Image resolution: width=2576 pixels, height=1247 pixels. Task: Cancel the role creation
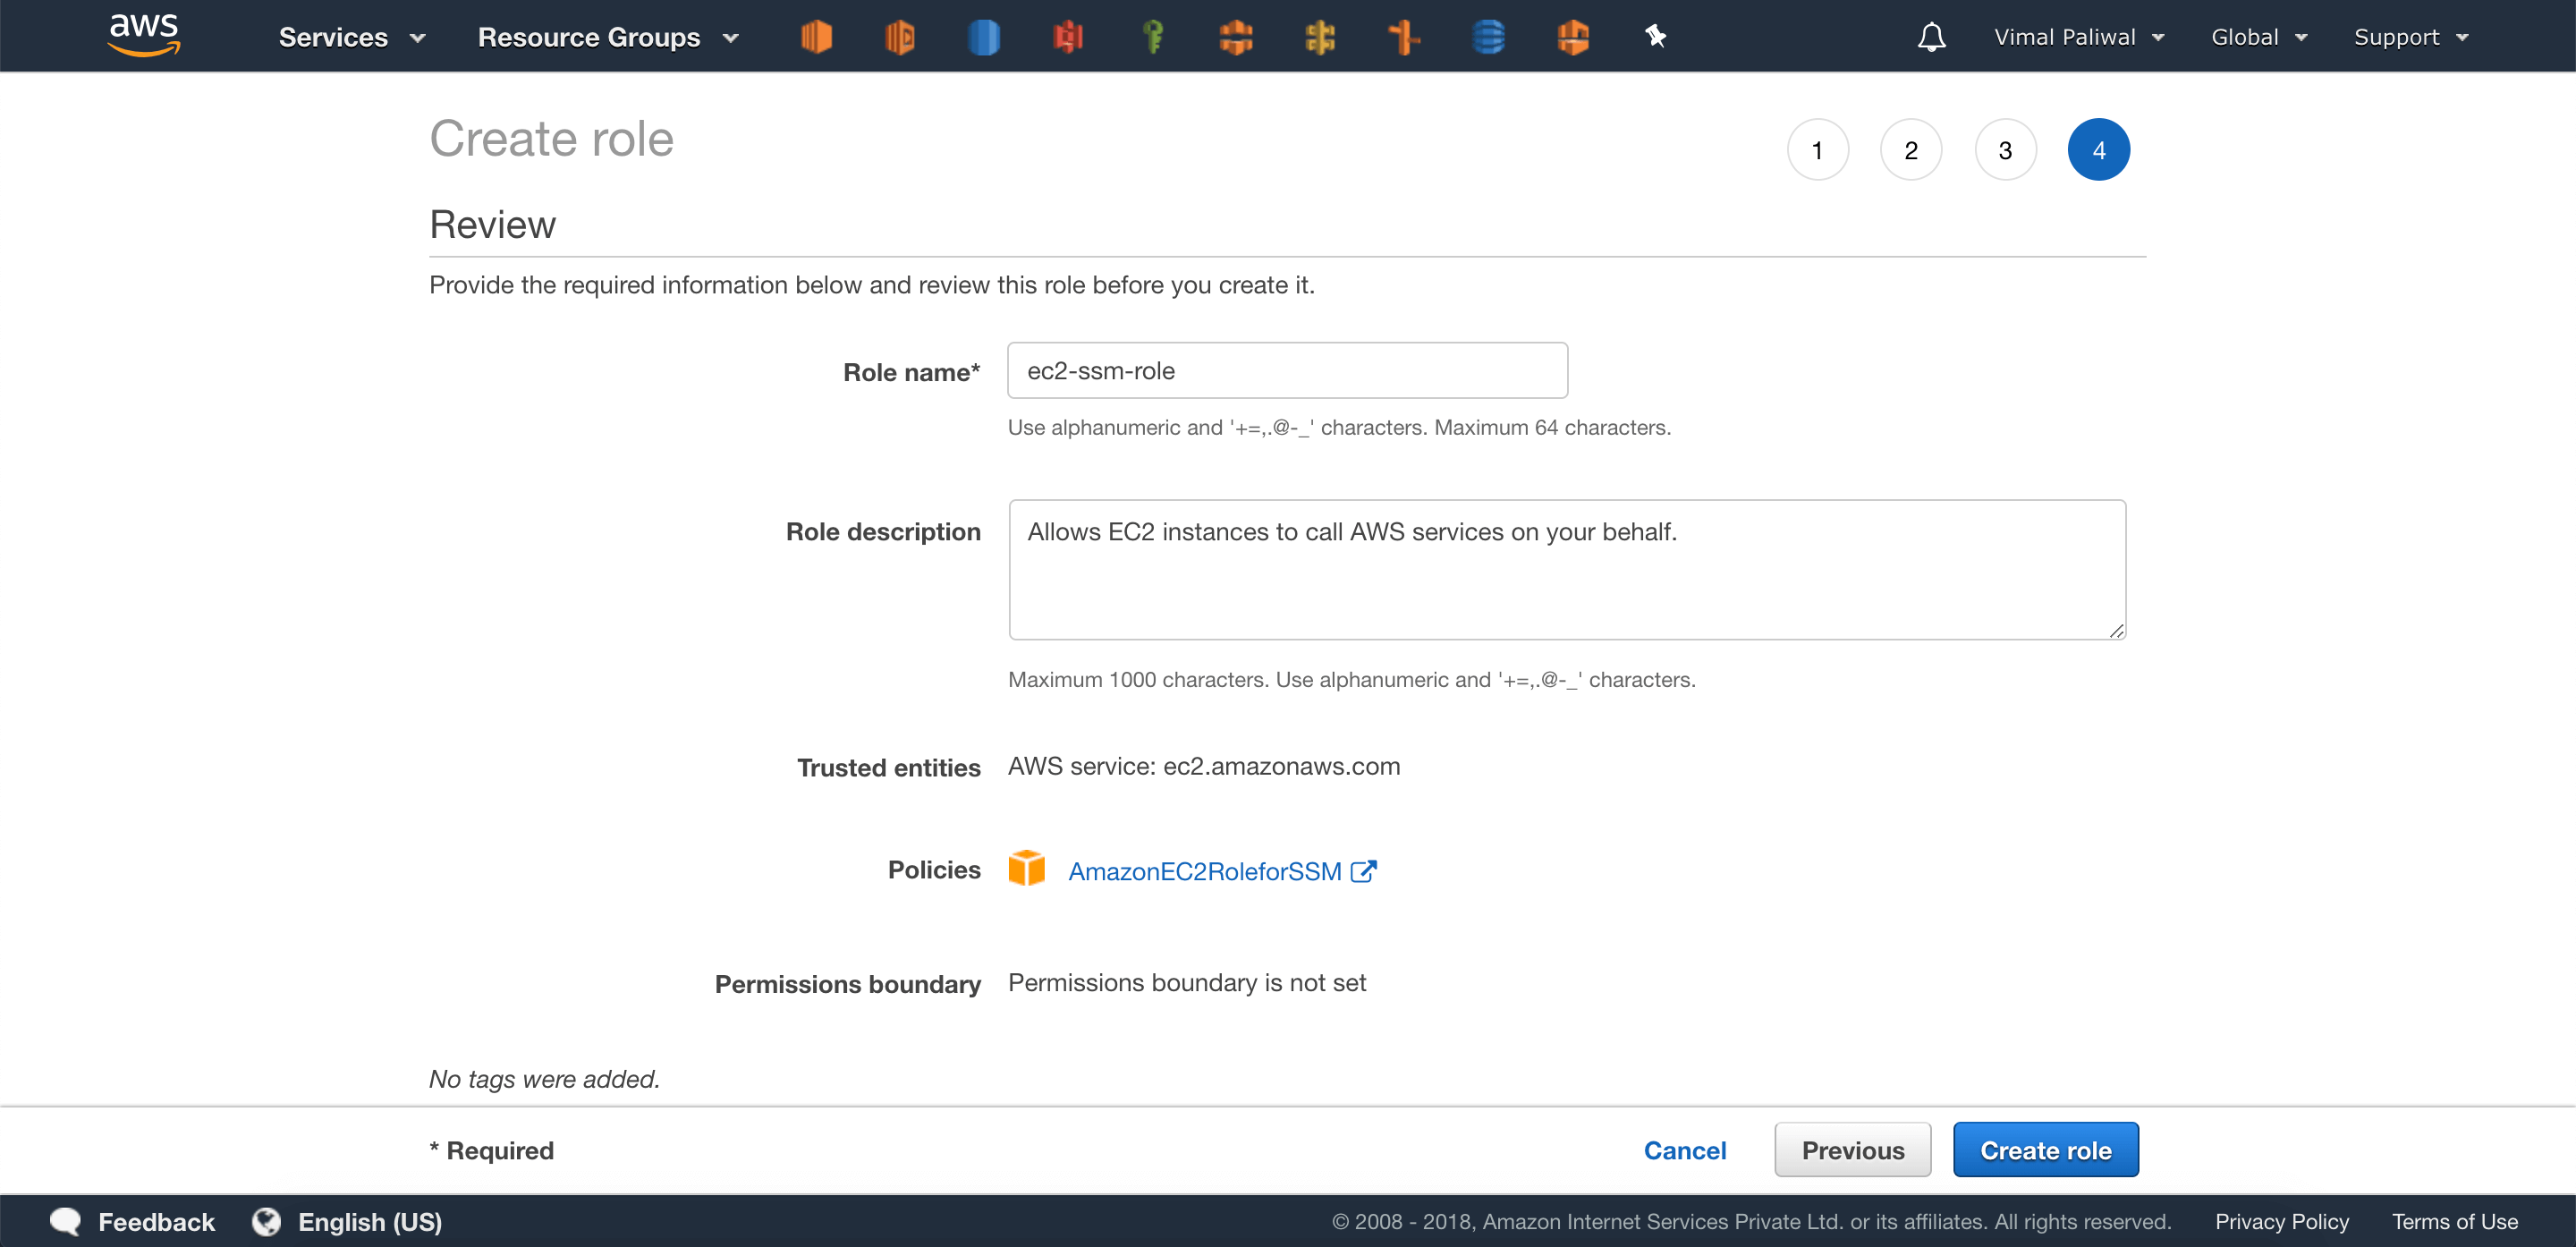point(1685,1150)
